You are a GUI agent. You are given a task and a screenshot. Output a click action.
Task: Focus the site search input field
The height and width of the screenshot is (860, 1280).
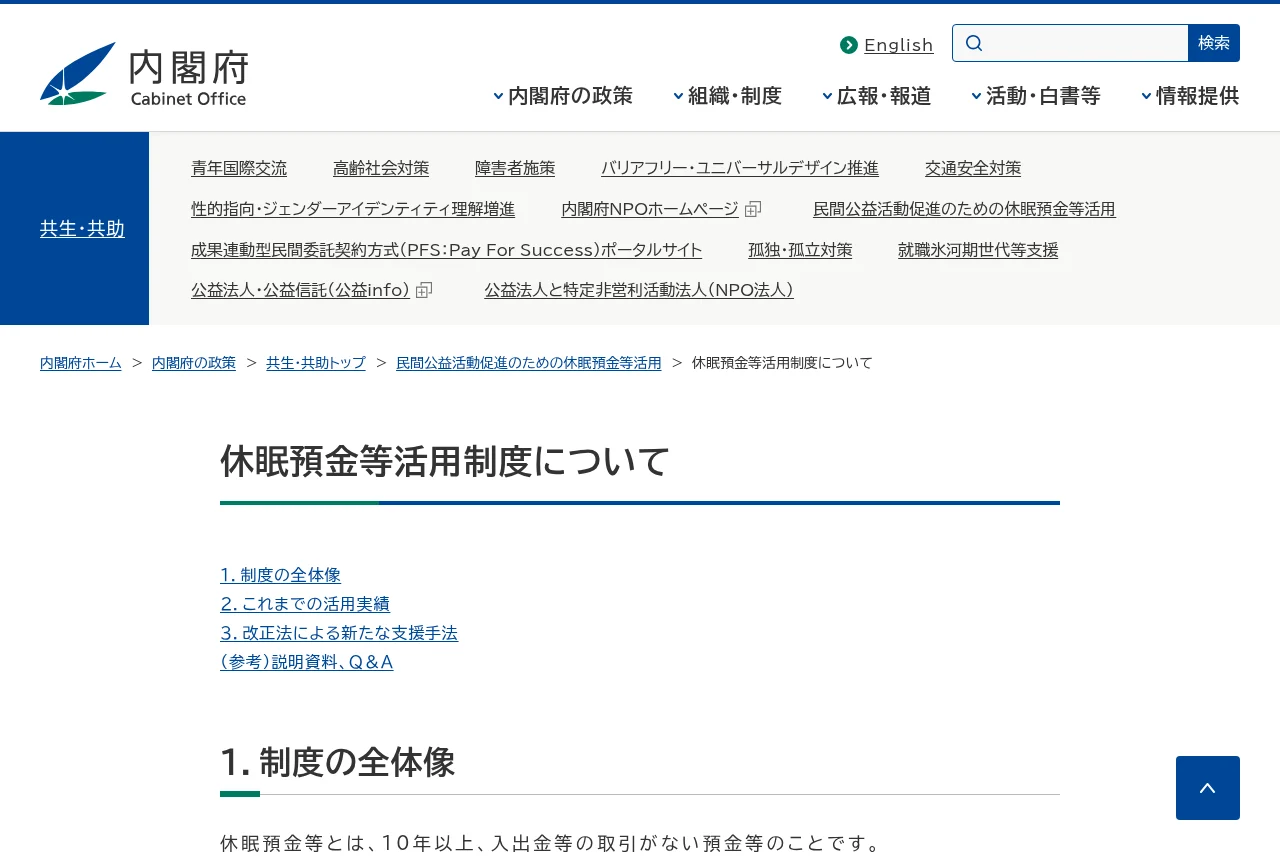[x=1070, y=43]
